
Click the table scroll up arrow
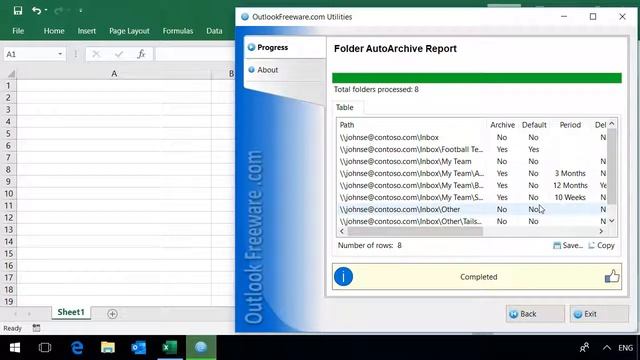[611, 124]
